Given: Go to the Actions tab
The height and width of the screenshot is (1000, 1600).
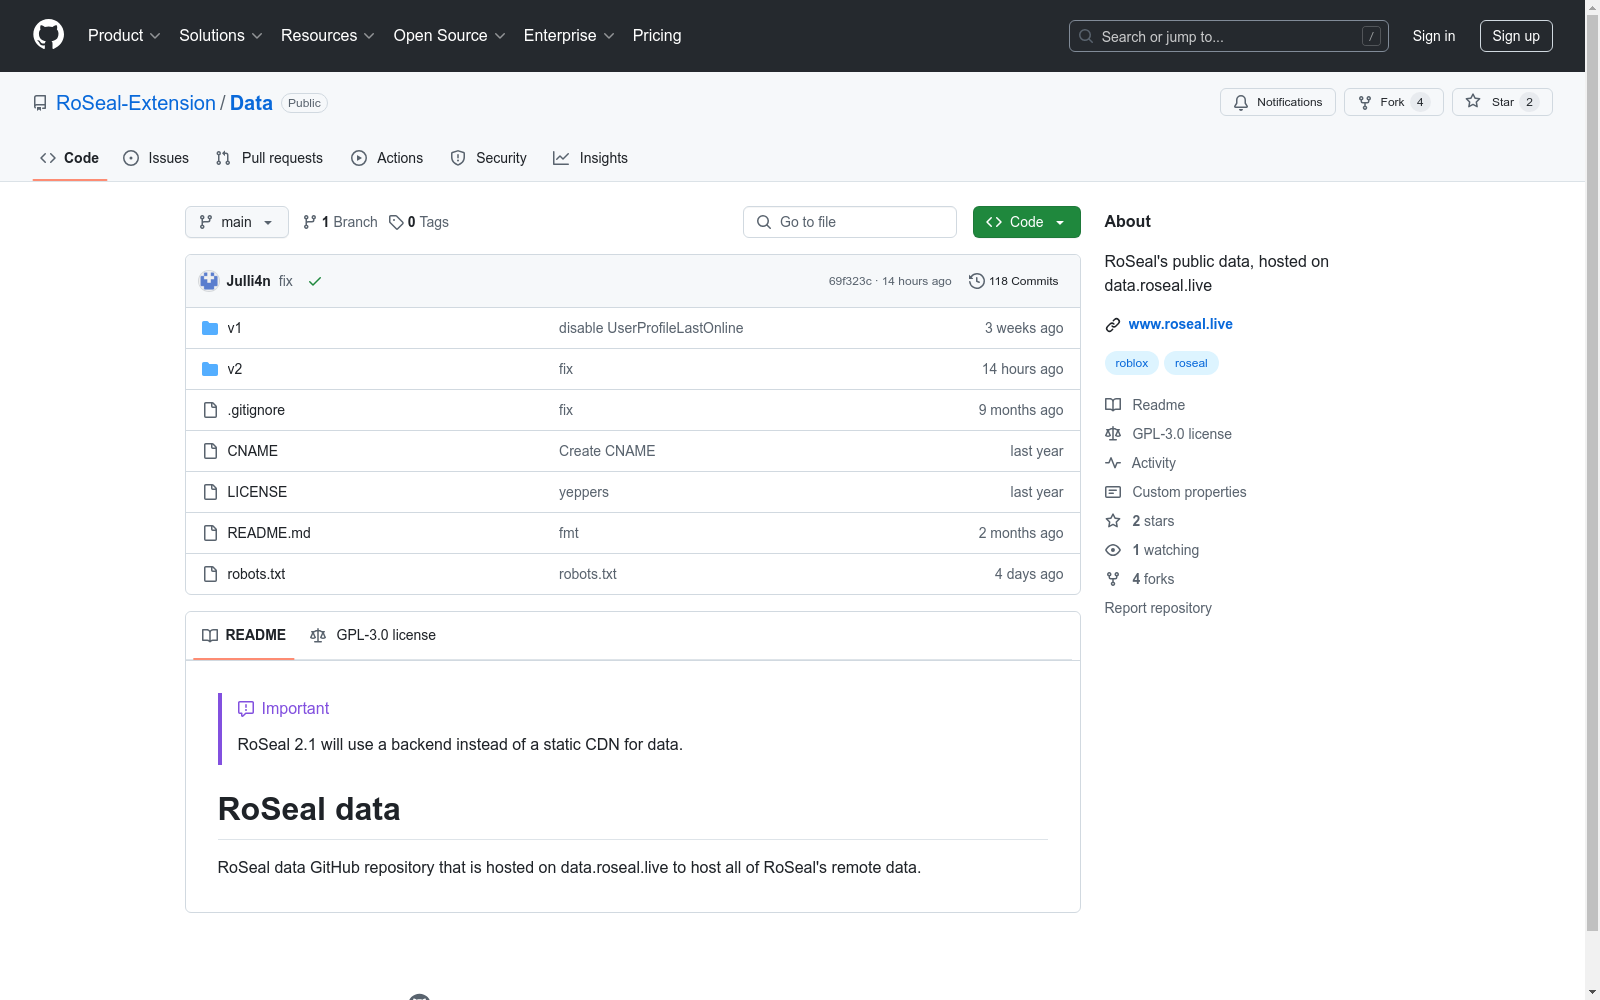Looking at the screenshot, I should (387, 158).
